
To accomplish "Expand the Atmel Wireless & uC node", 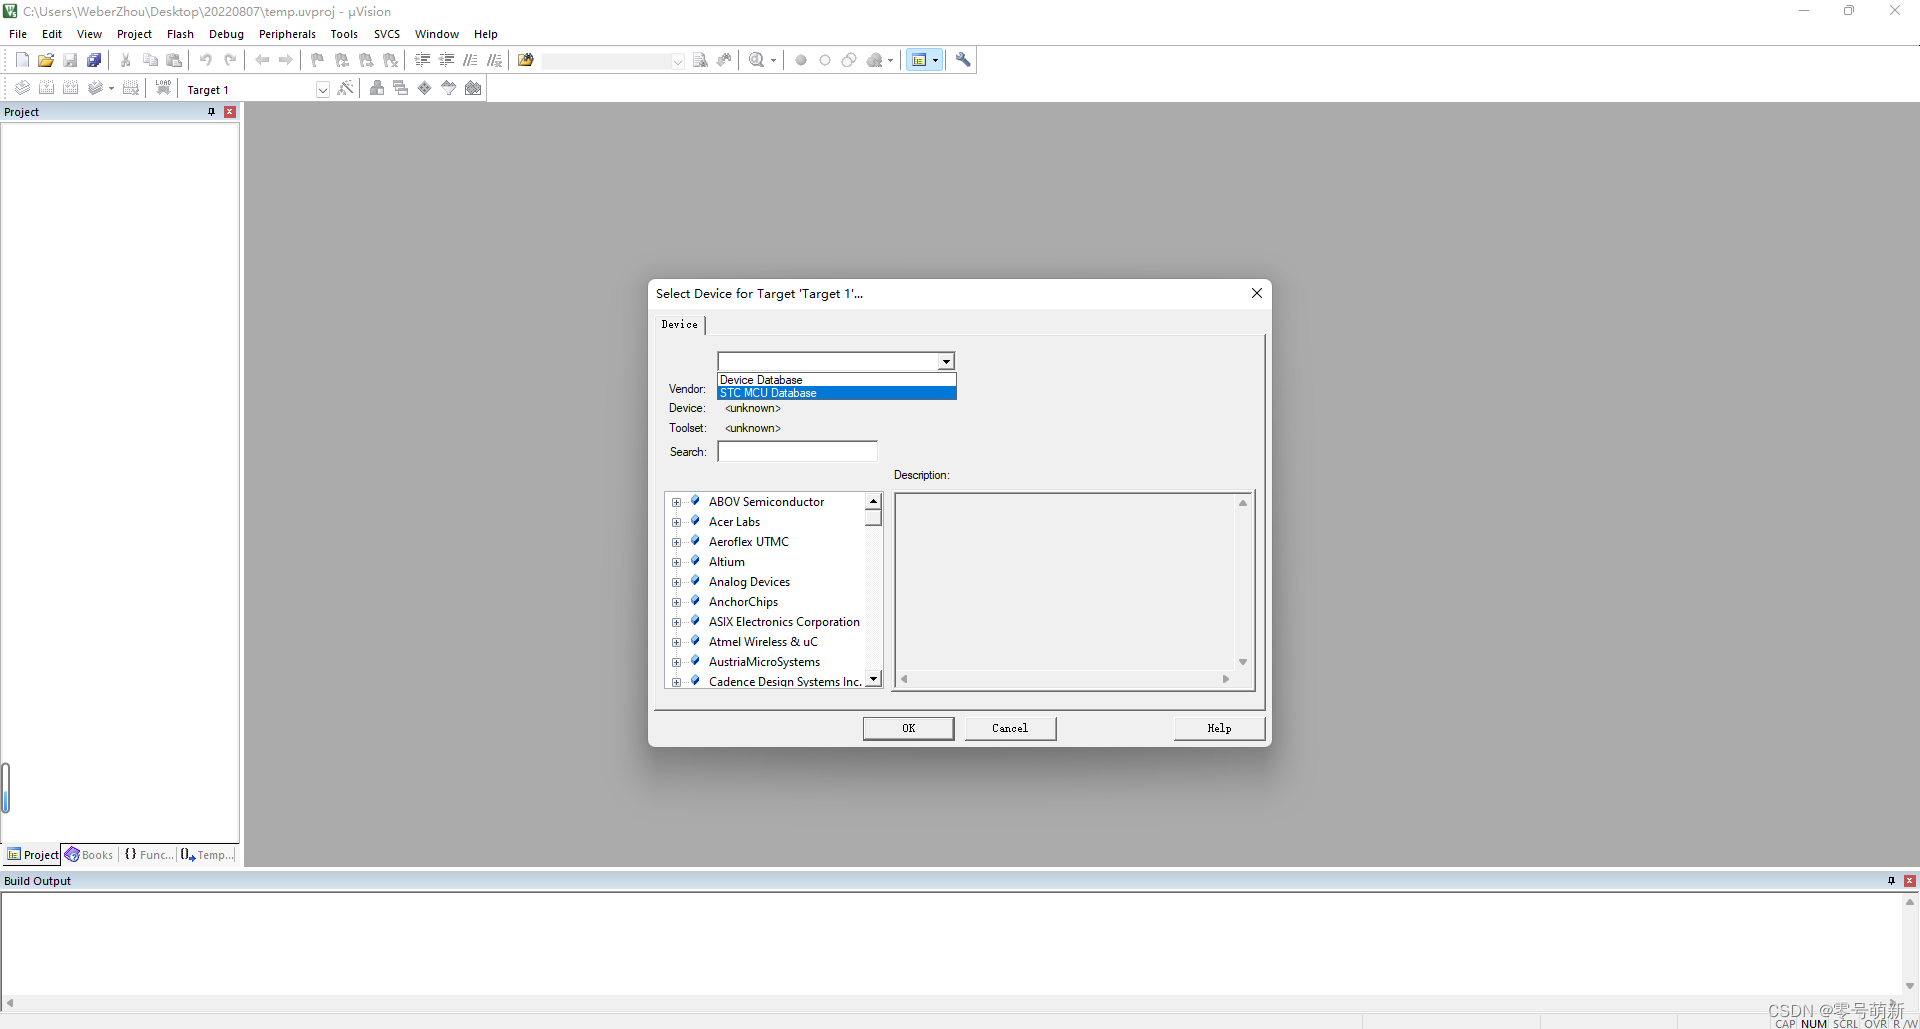I will (x=677, y=642).
